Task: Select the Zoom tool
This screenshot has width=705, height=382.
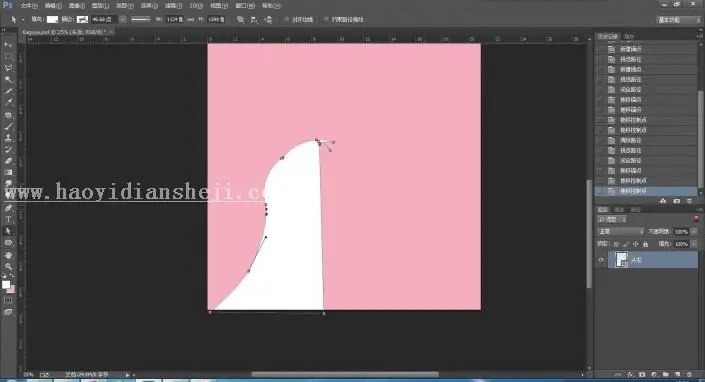Action: click(8, 267)
